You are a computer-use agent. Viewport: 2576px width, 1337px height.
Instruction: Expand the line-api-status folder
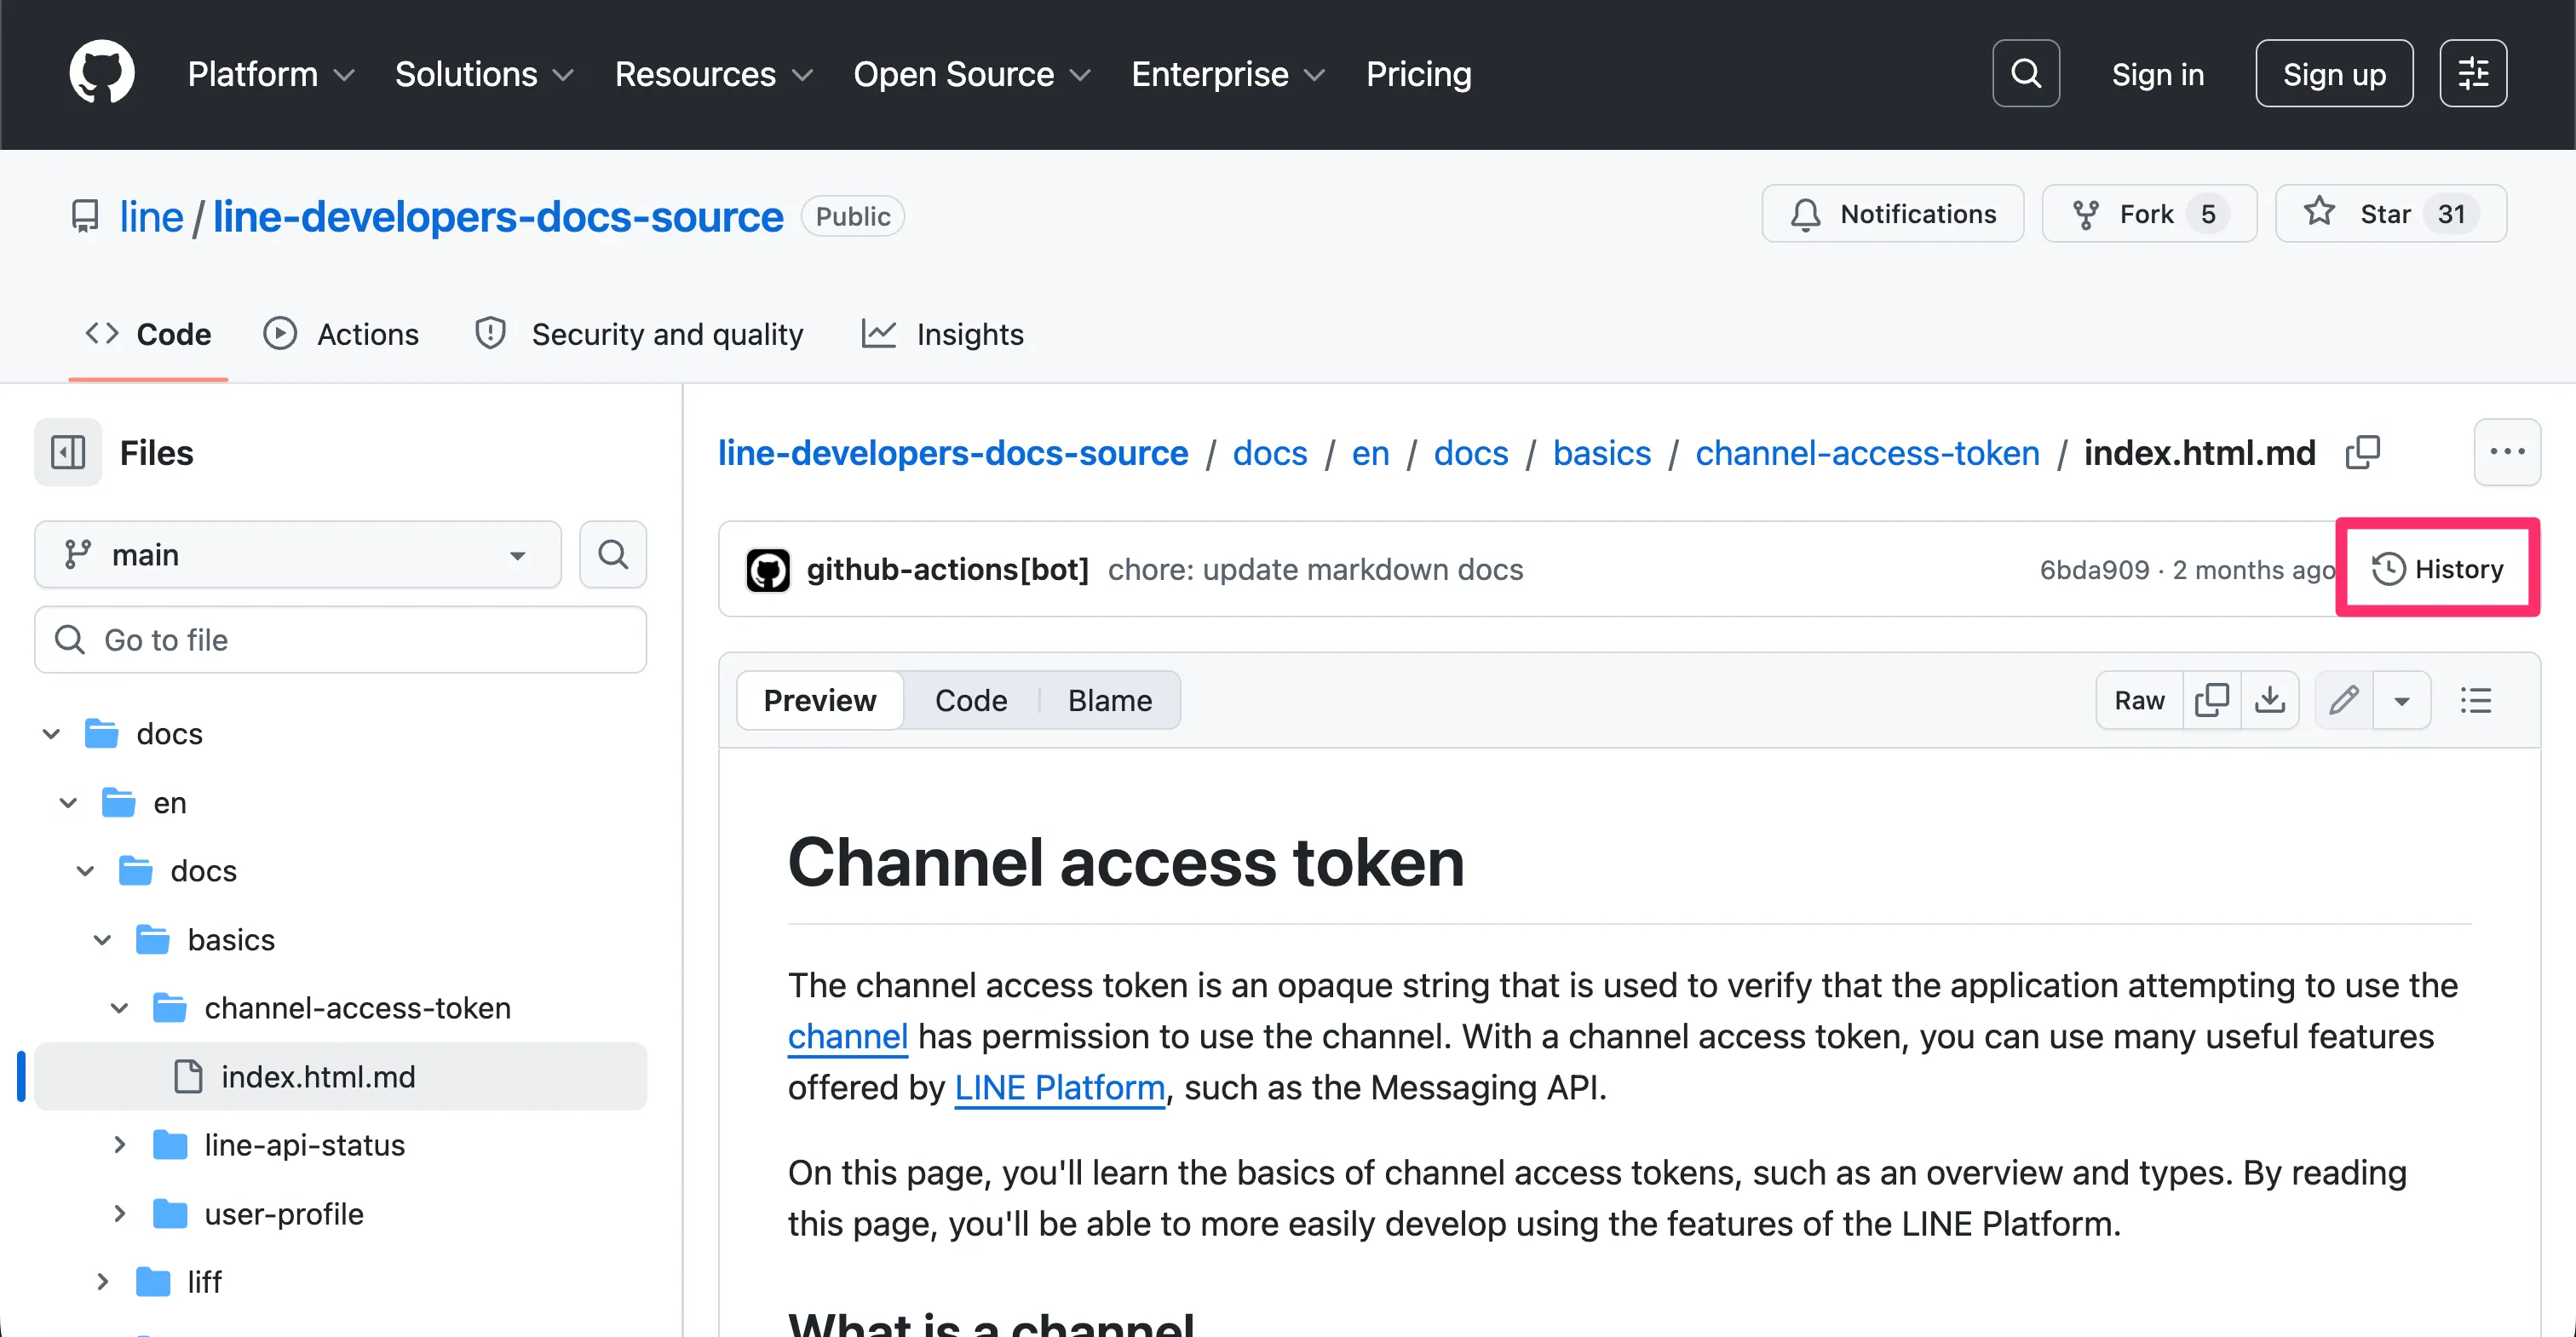pyautogui.click(x=119, y=1145)
